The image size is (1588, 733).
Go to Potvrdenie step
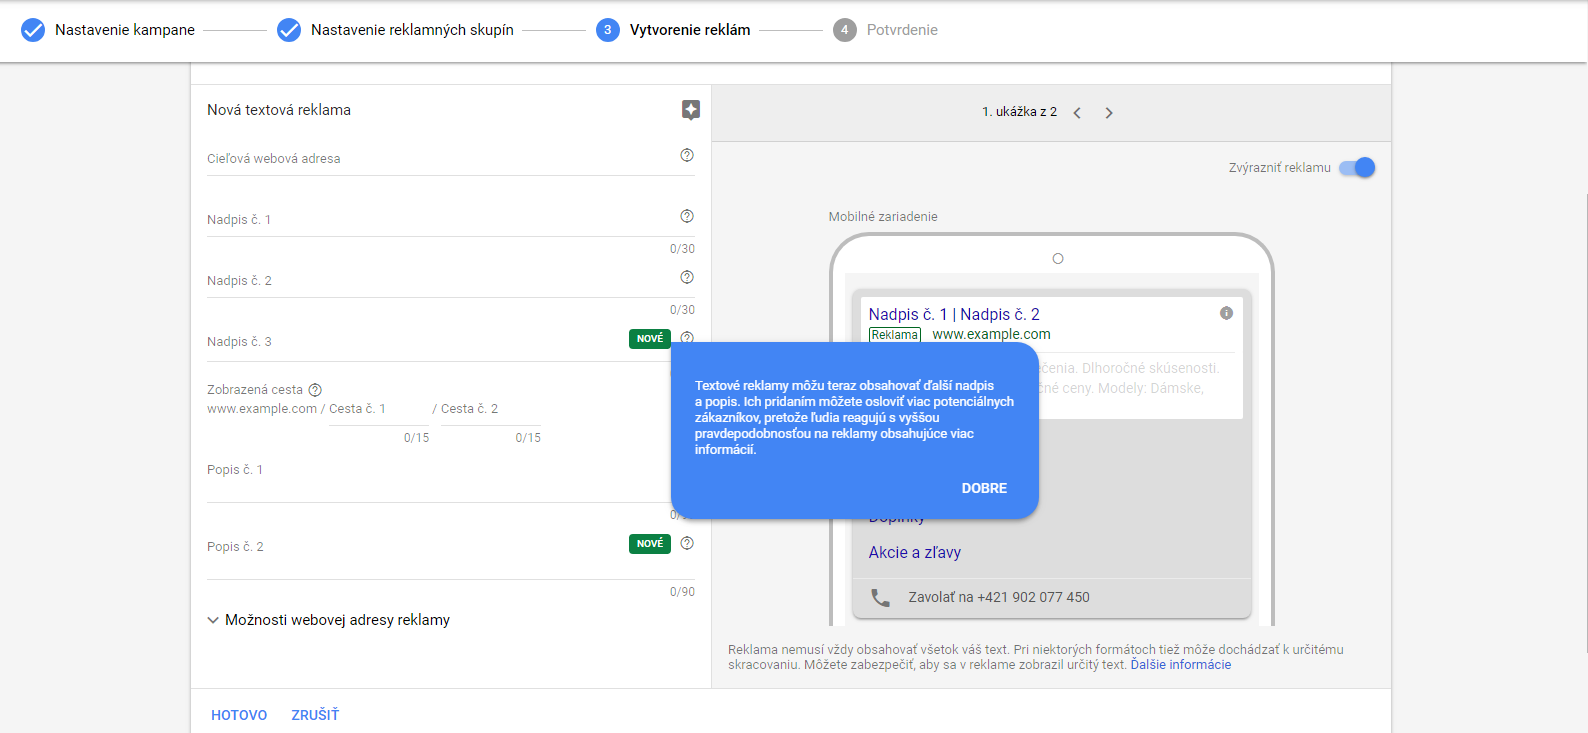click(x=902, y=30)
